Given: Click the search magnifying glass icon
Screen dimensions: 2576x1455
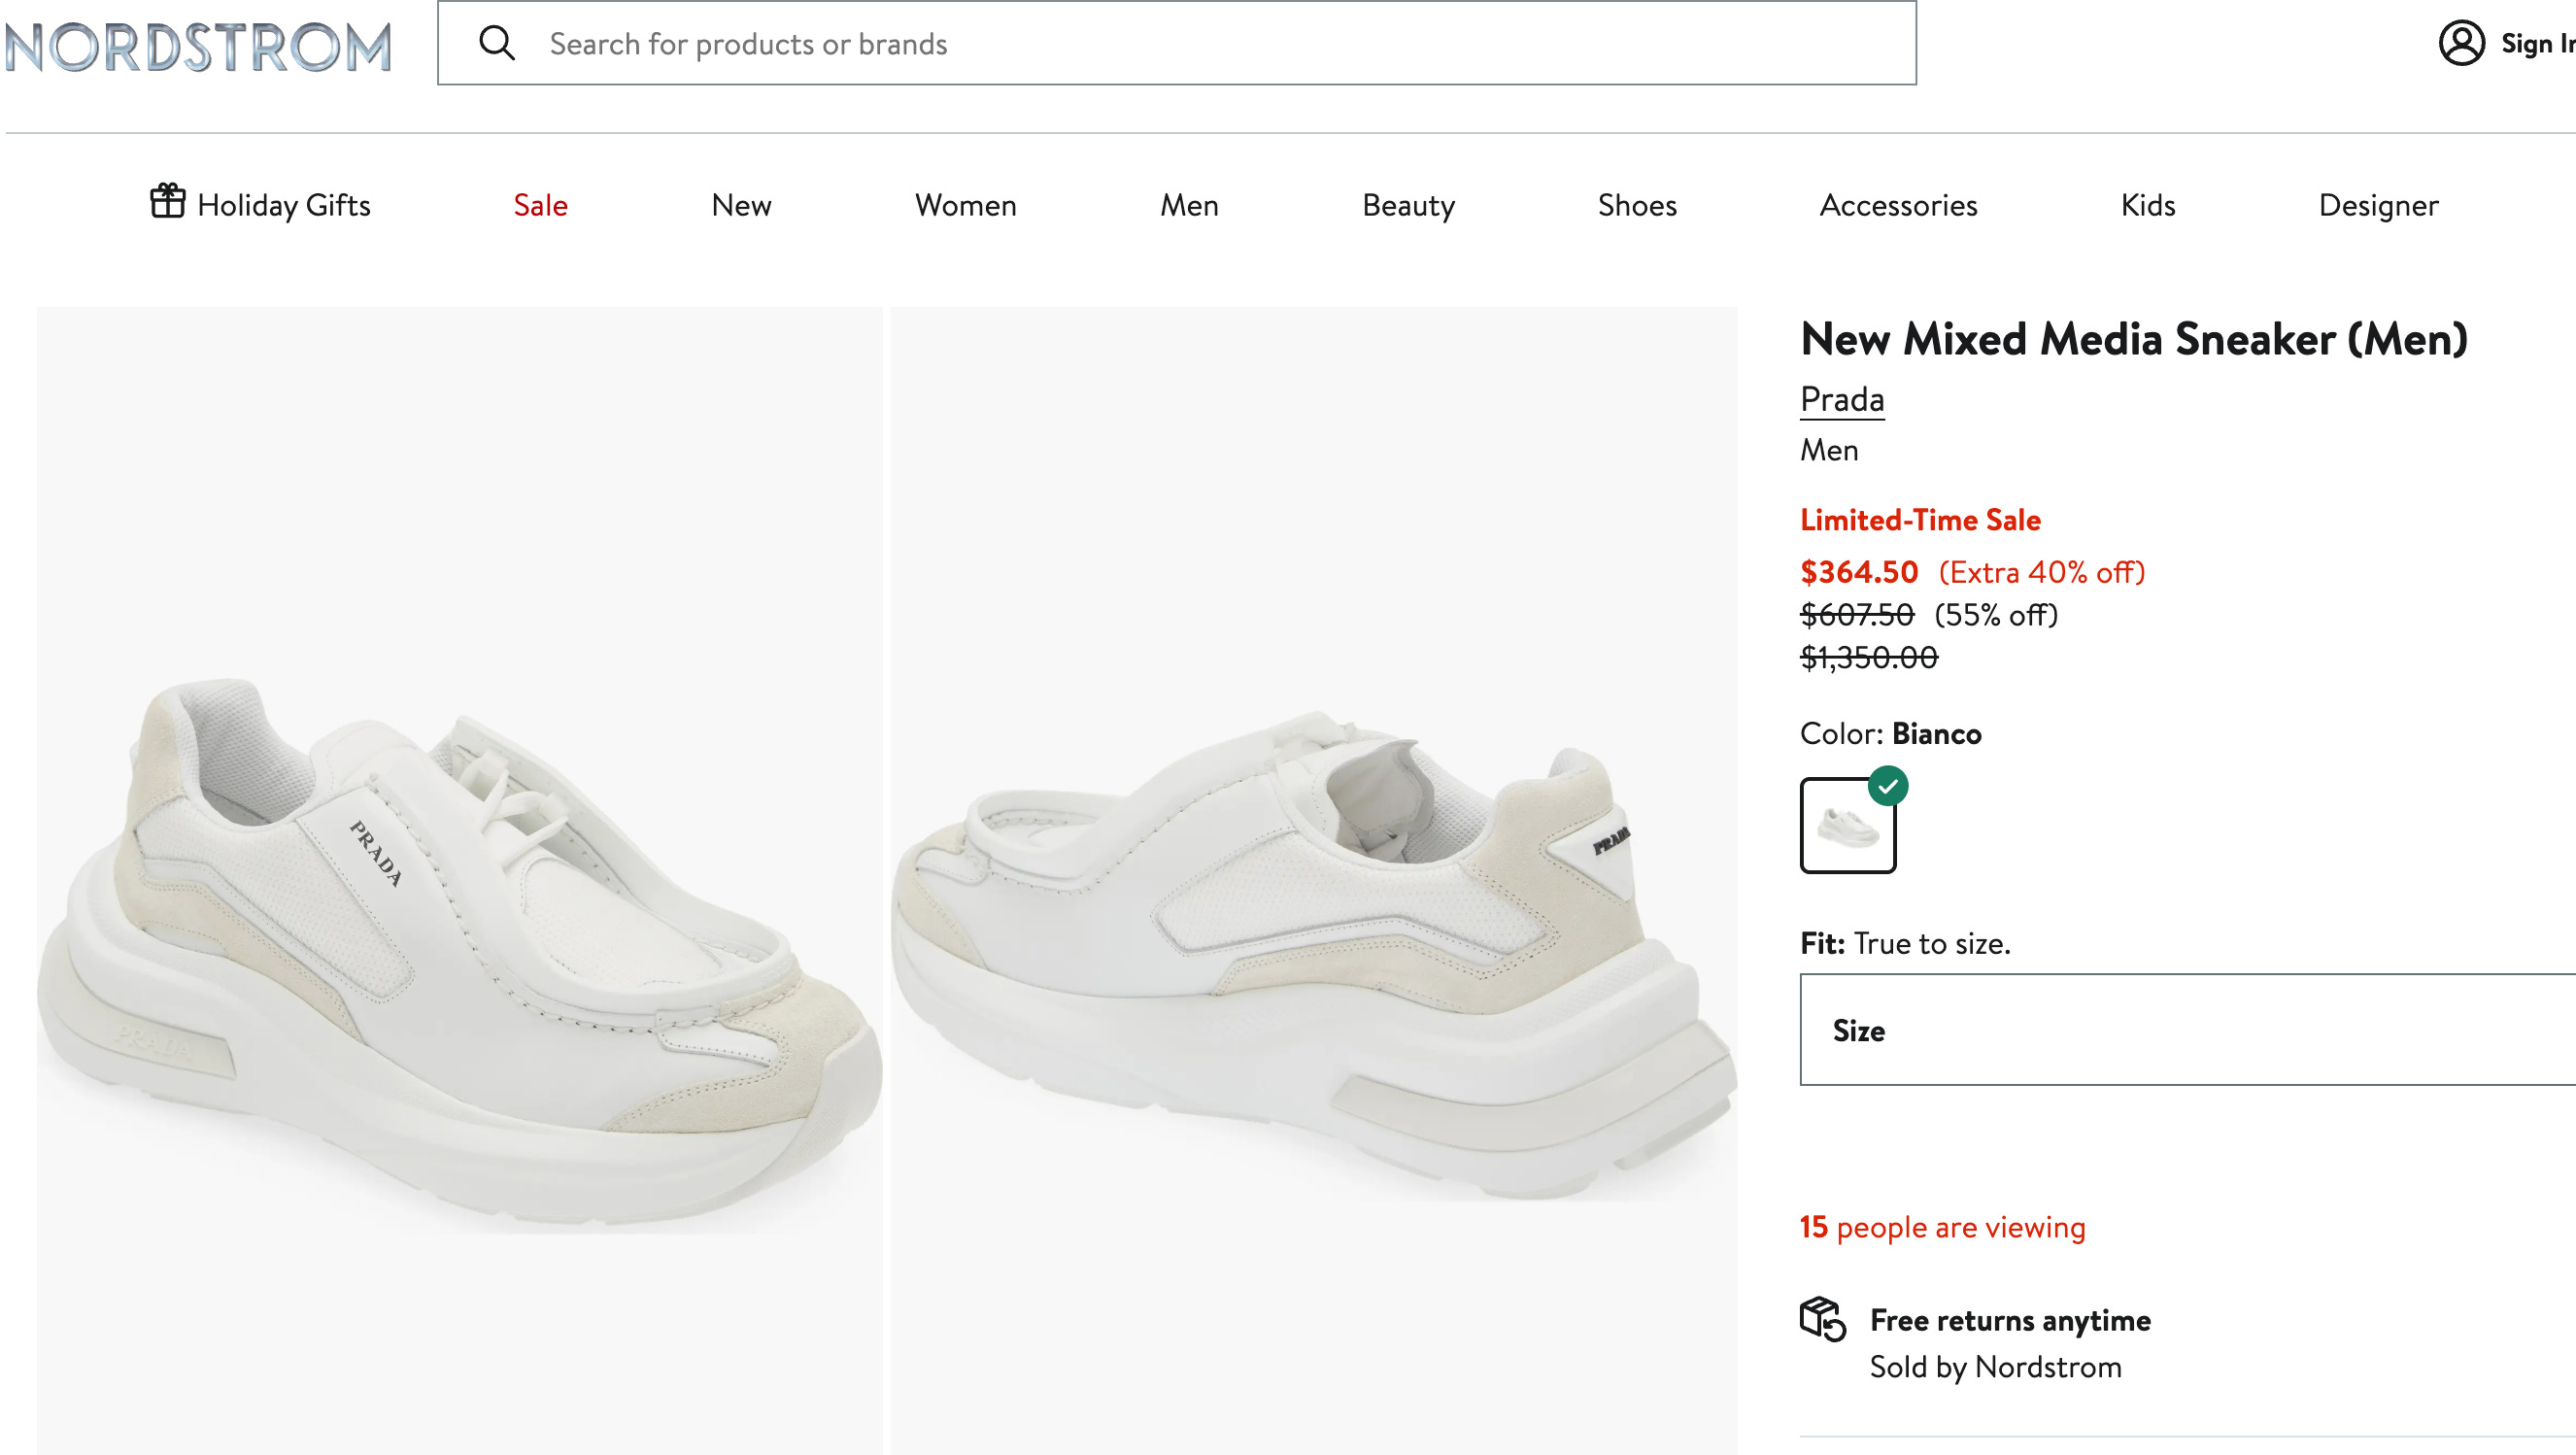Looking at the screenshot, I should (x=497, y=44).
